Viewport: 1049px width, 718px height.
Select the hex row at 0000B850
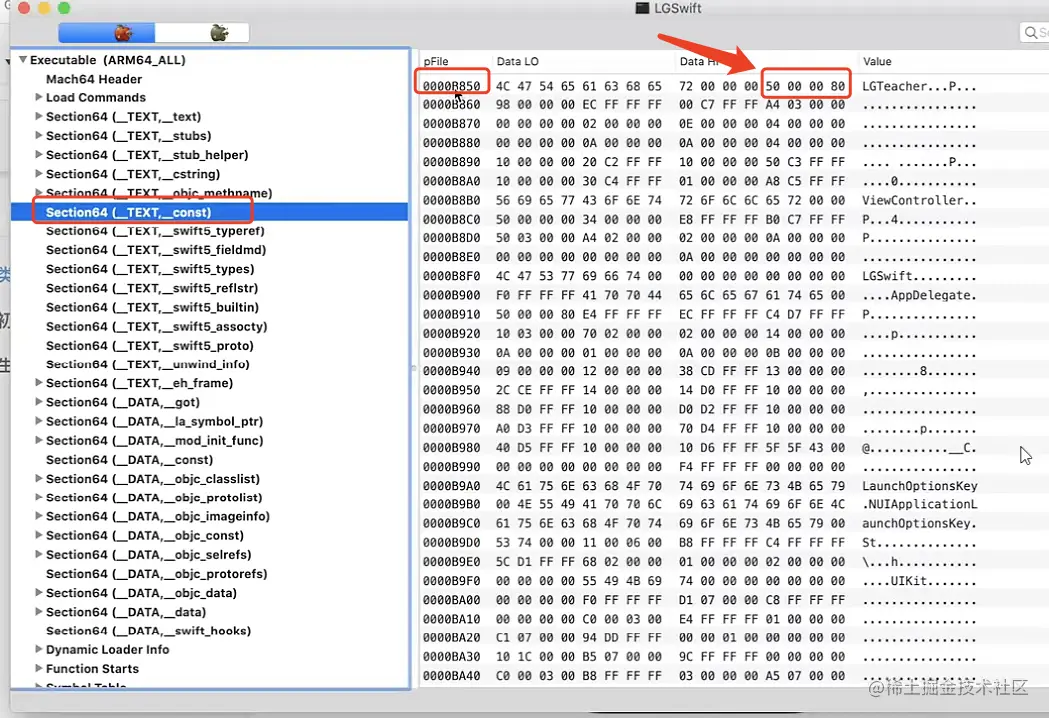click(734, 86)
